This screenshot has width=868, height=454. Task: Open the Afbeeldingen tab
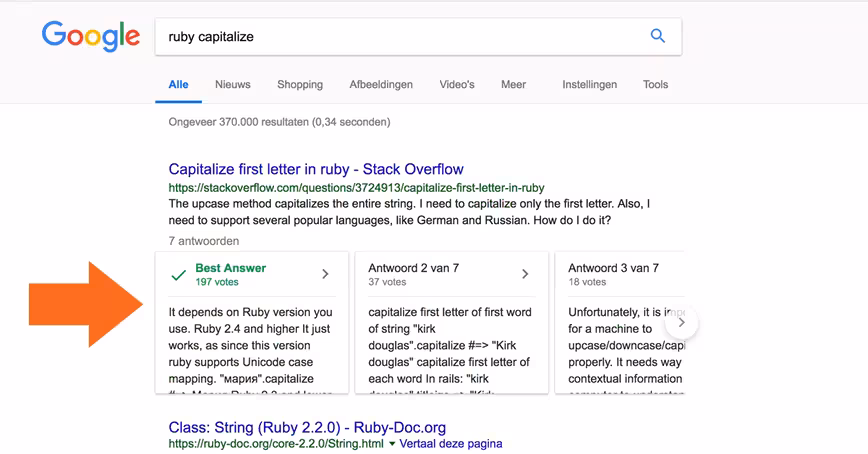[381, 85]
